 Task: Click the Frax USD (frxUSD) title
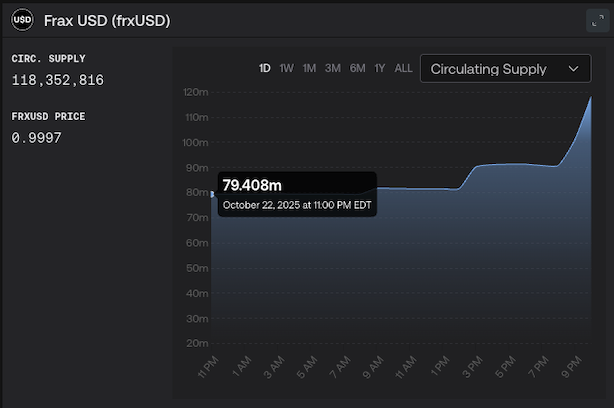point(107,21)
